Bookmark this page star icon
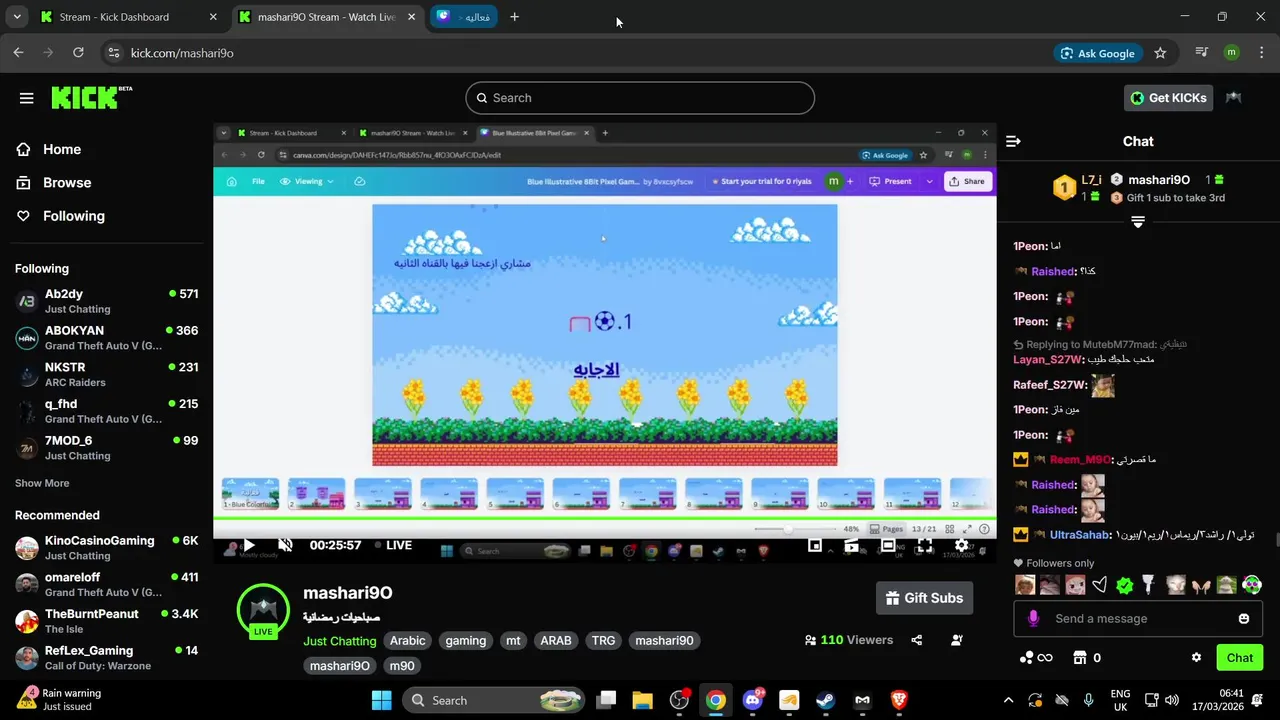Viewport: 1280px width, 720px height. click(x=1160, y=53)
